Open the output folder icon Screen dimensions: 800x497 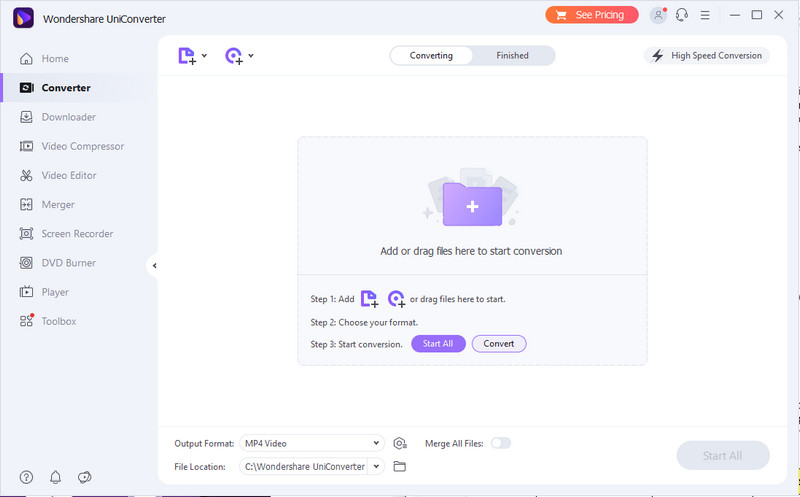coord(400,466)
